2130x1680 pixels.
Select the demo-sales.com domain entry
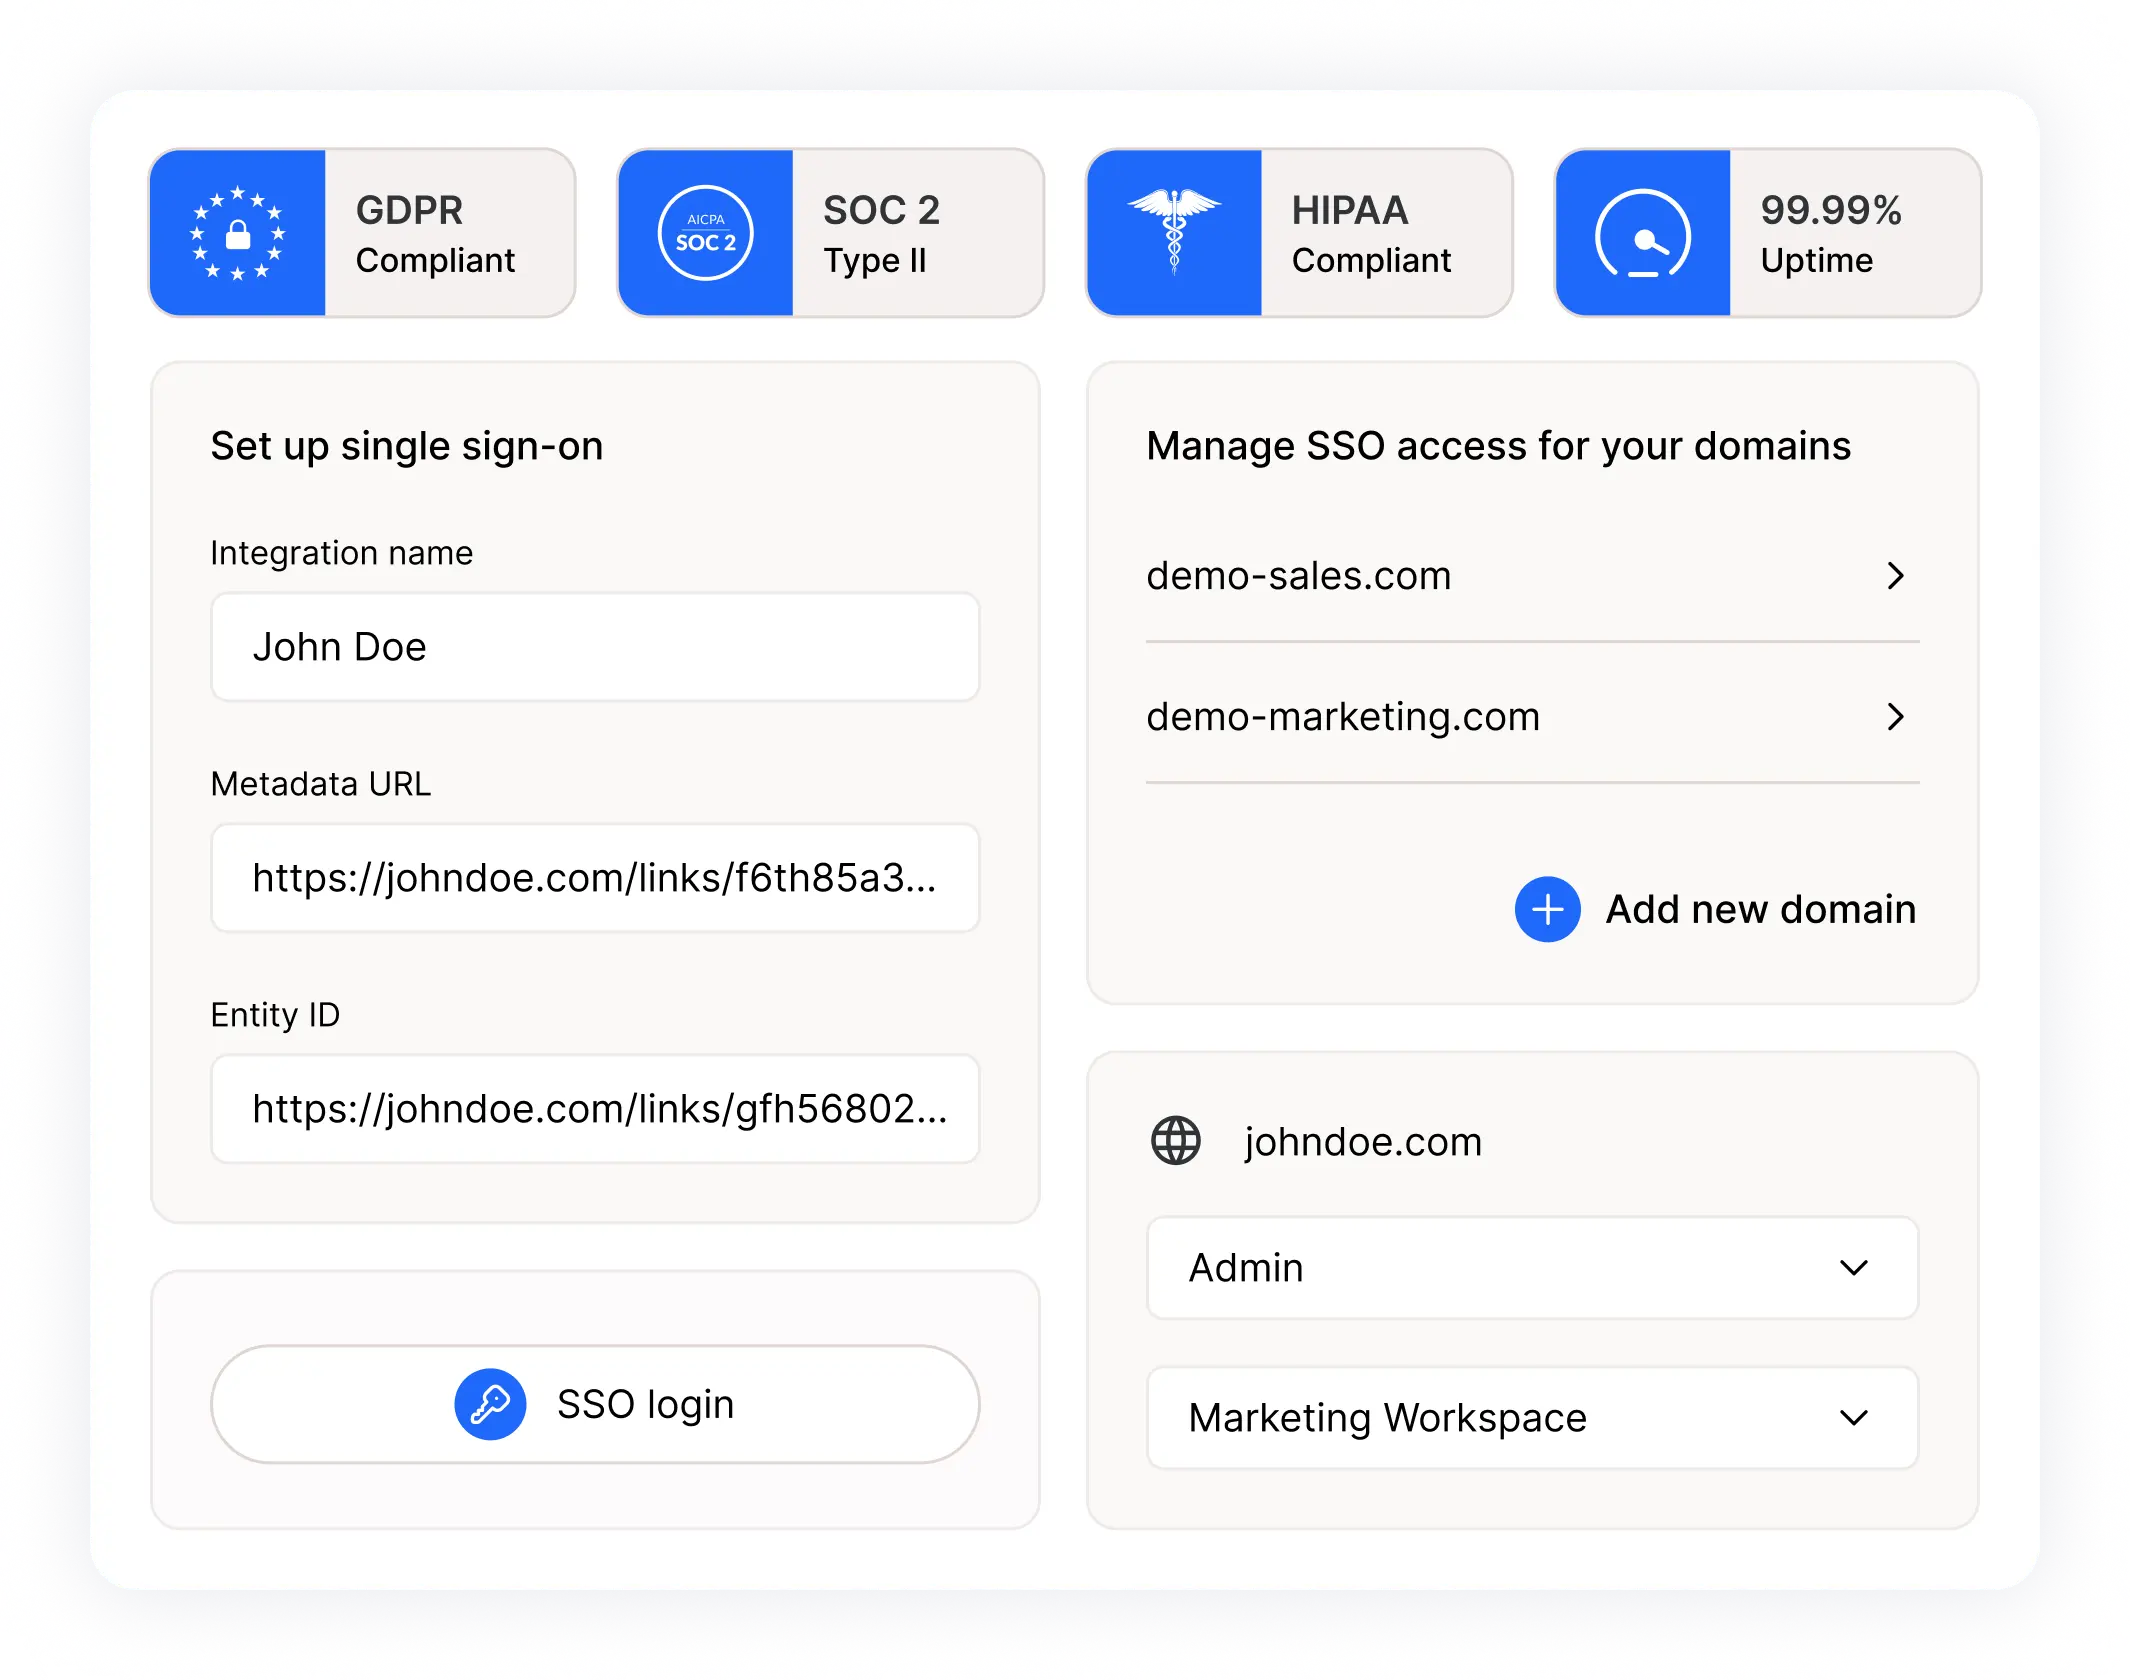[1298, 576]
